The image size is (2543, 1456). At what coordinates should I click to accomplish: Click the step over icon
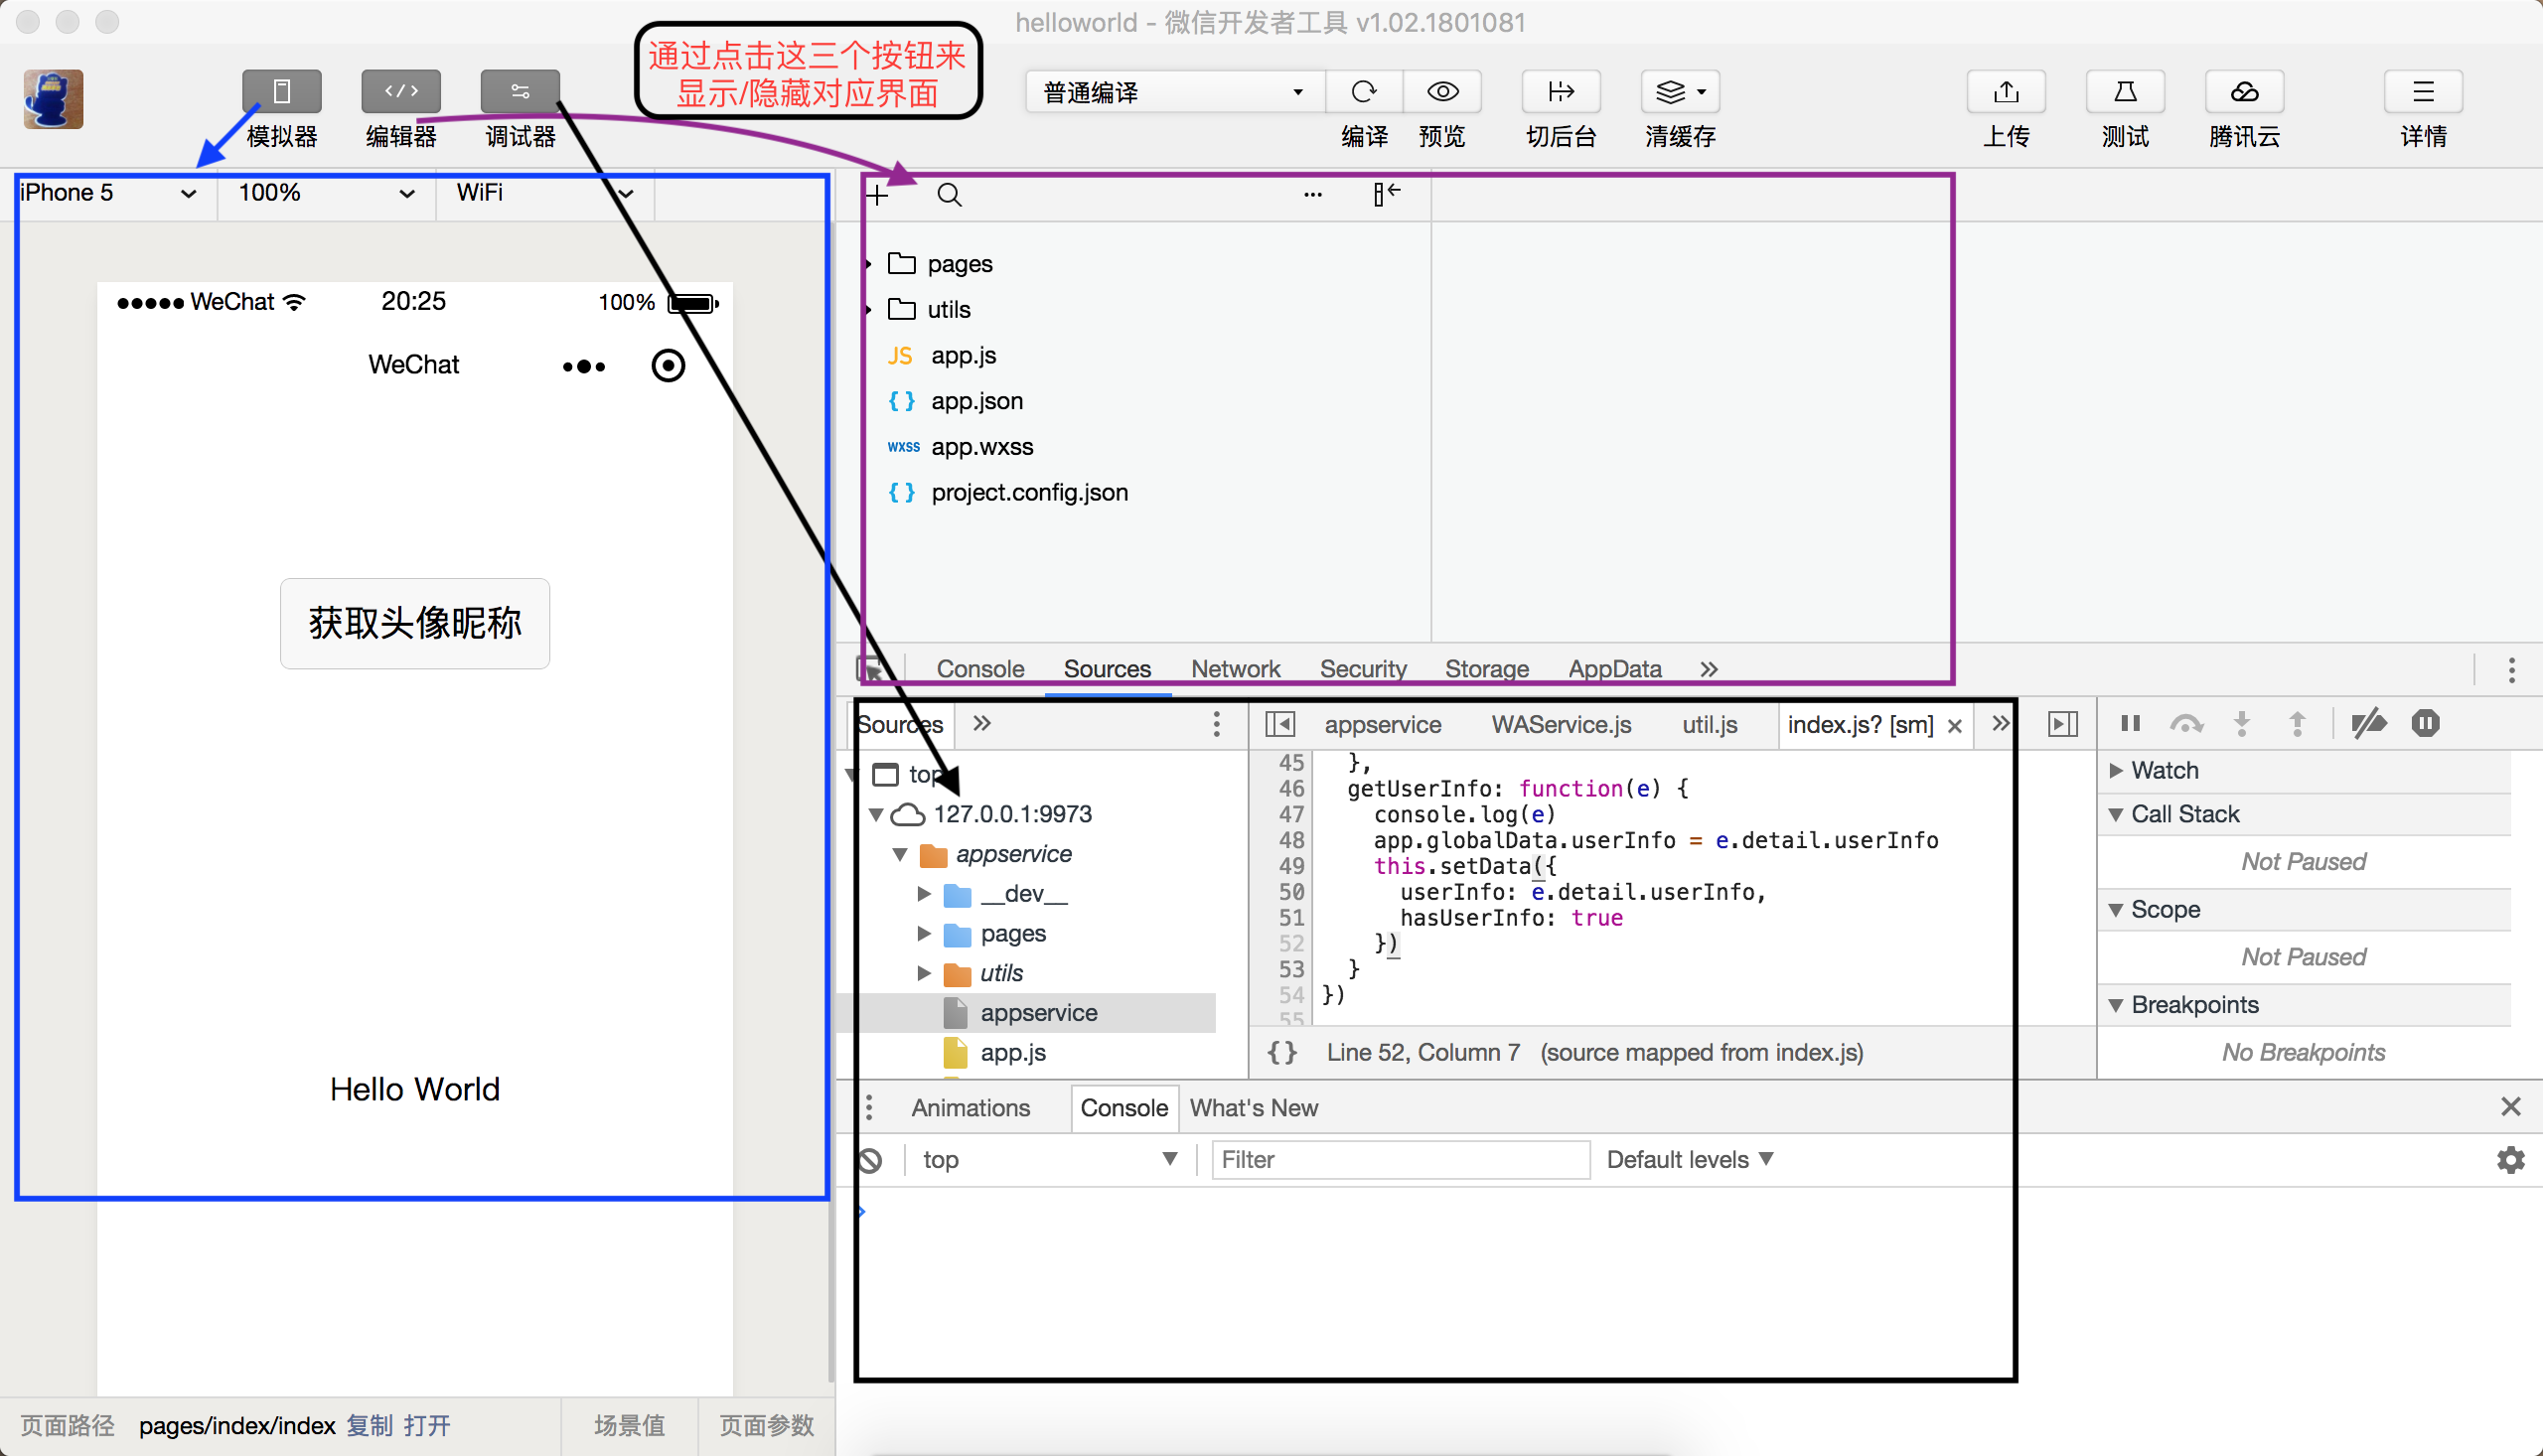2186,723
